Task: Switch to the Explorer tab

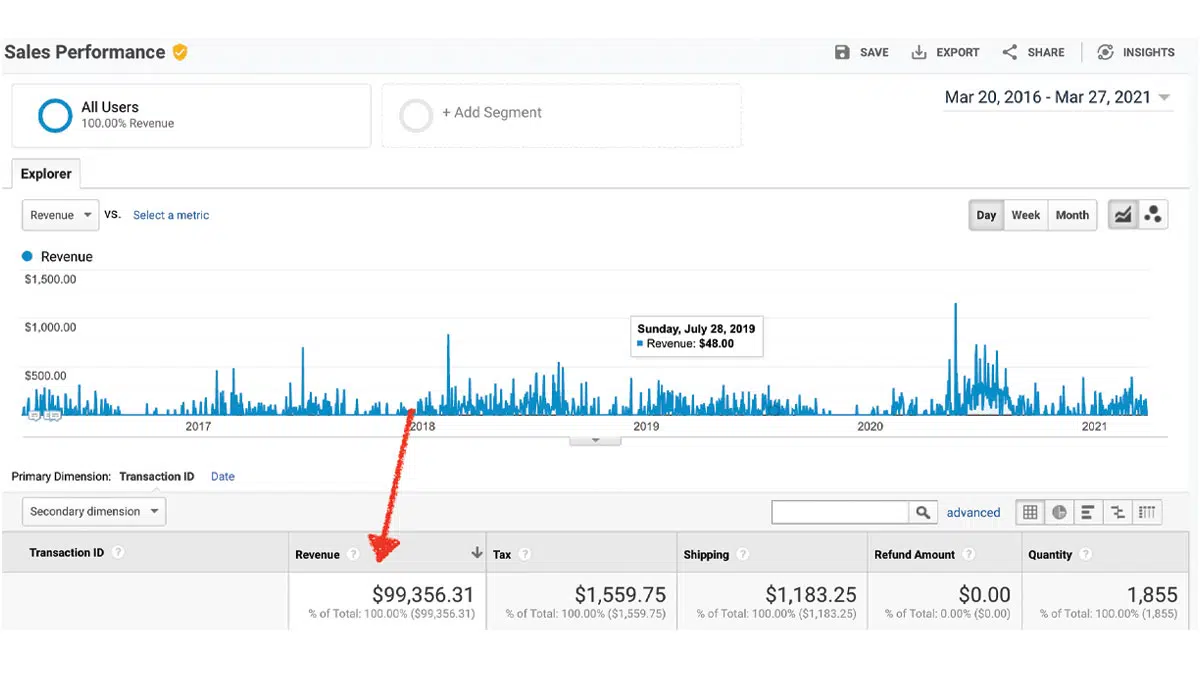Action: [46, 173]
